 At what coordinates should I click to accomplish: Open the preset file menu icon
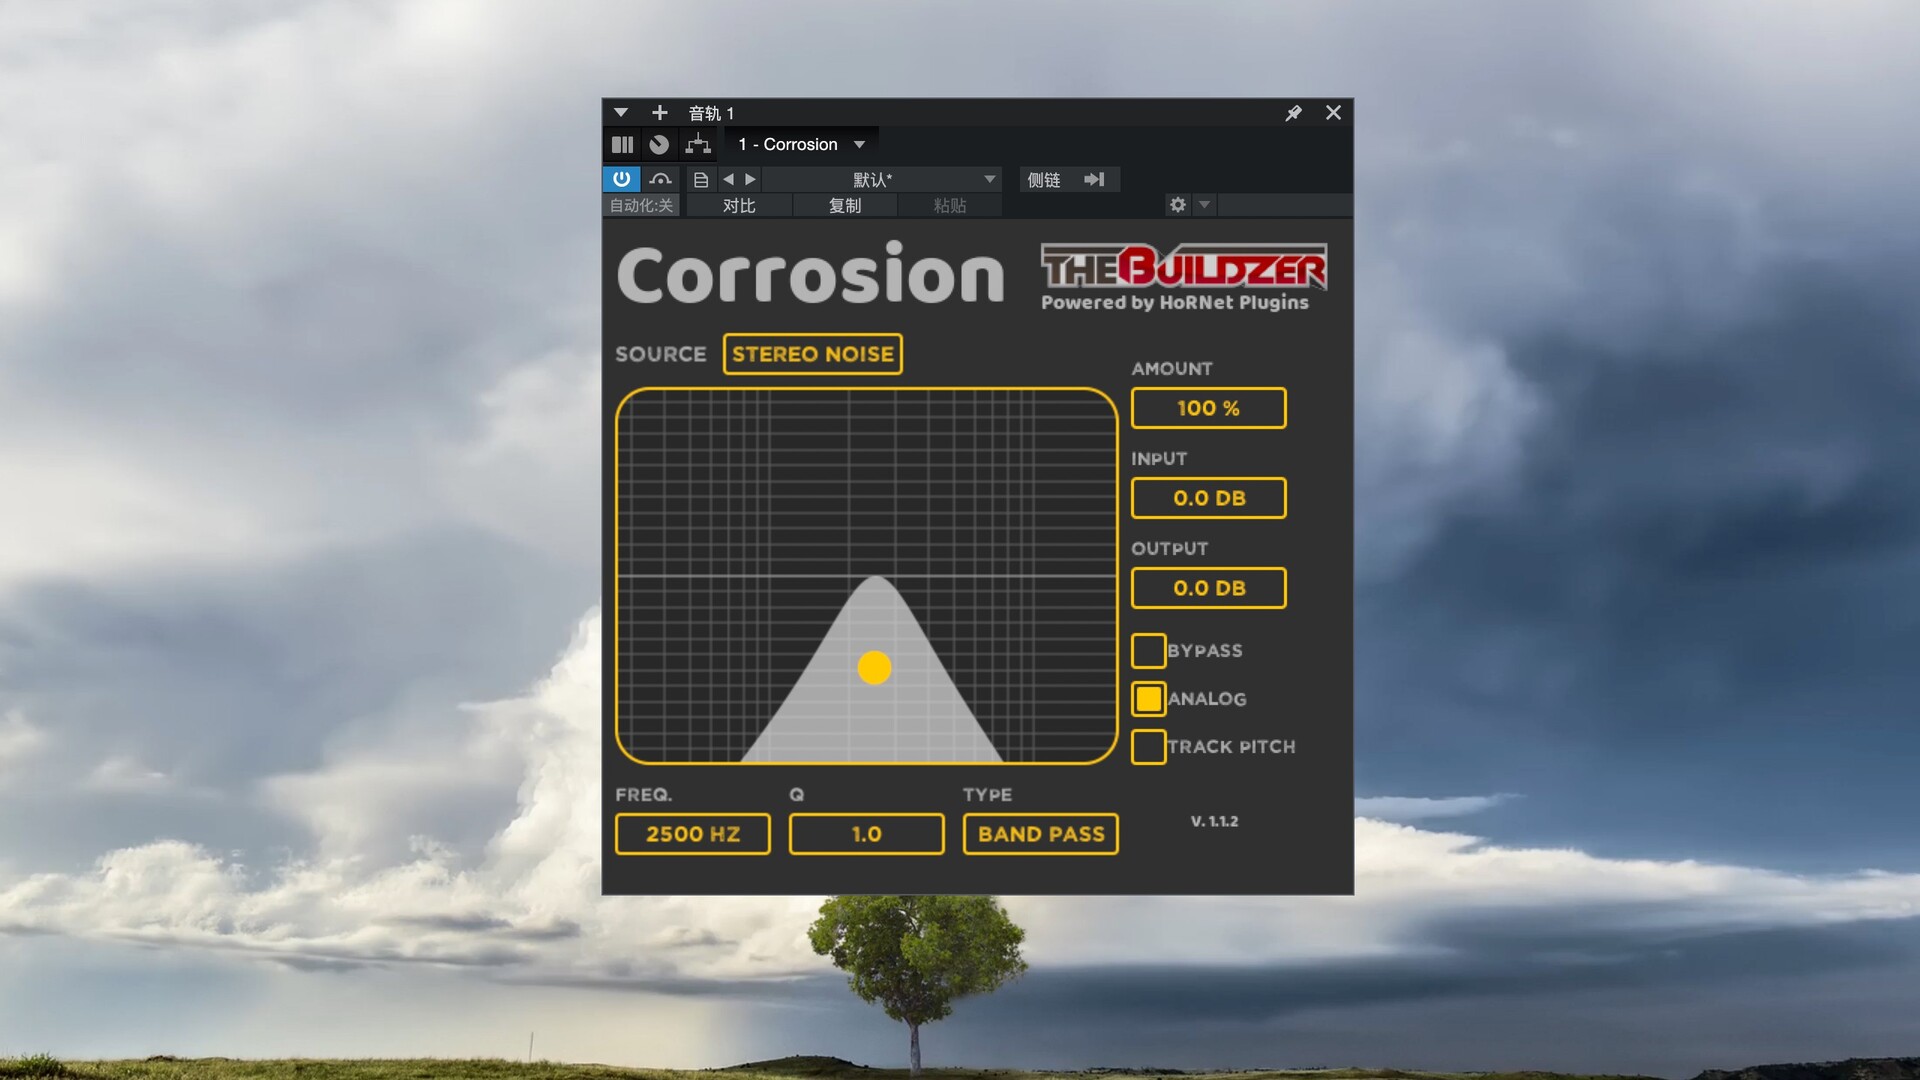pos(700,180)
